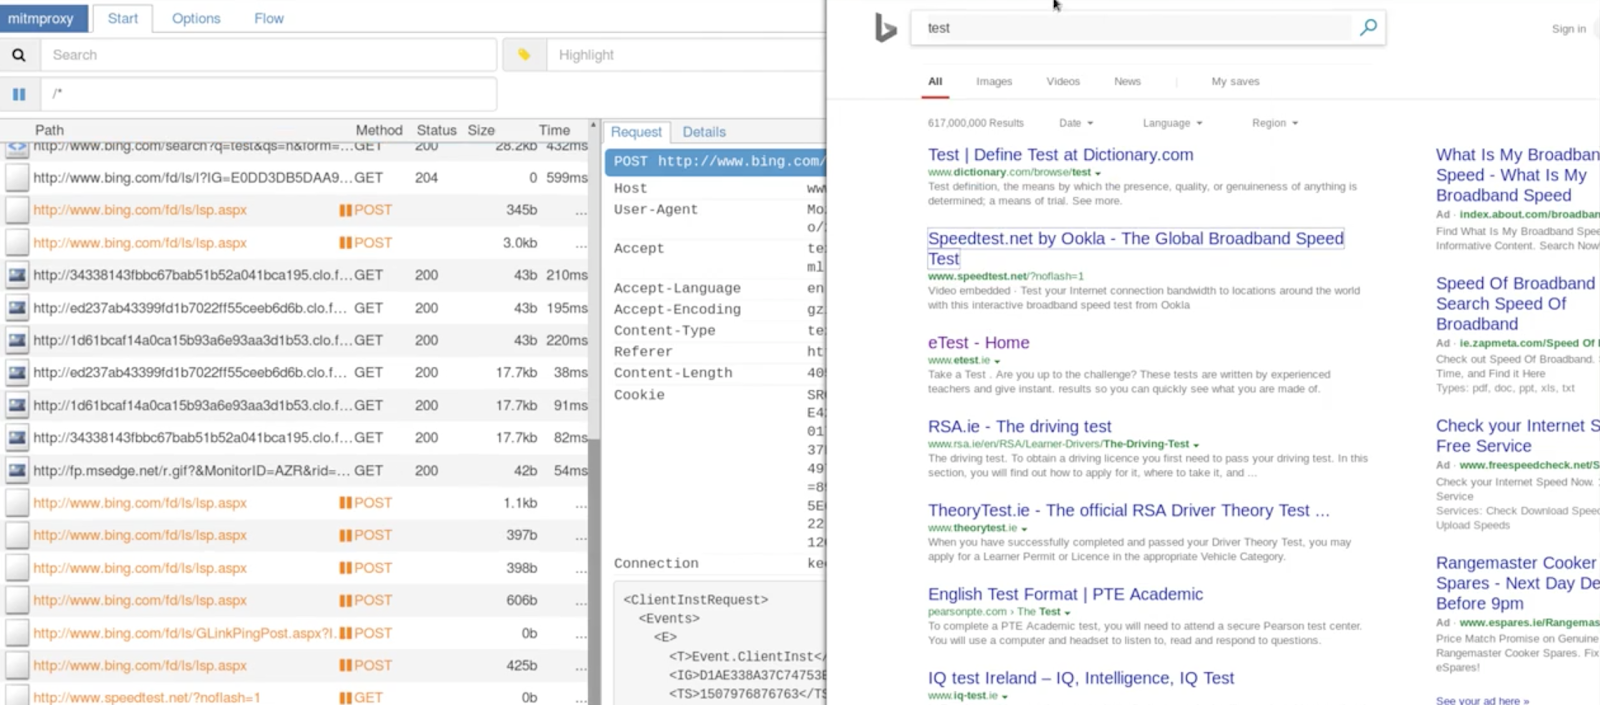Image resolution: width=1600 pixels, height=705 pixels.
Task: Select the 345b lsp.aspx POST flow
Action: (x=295, y=210)
